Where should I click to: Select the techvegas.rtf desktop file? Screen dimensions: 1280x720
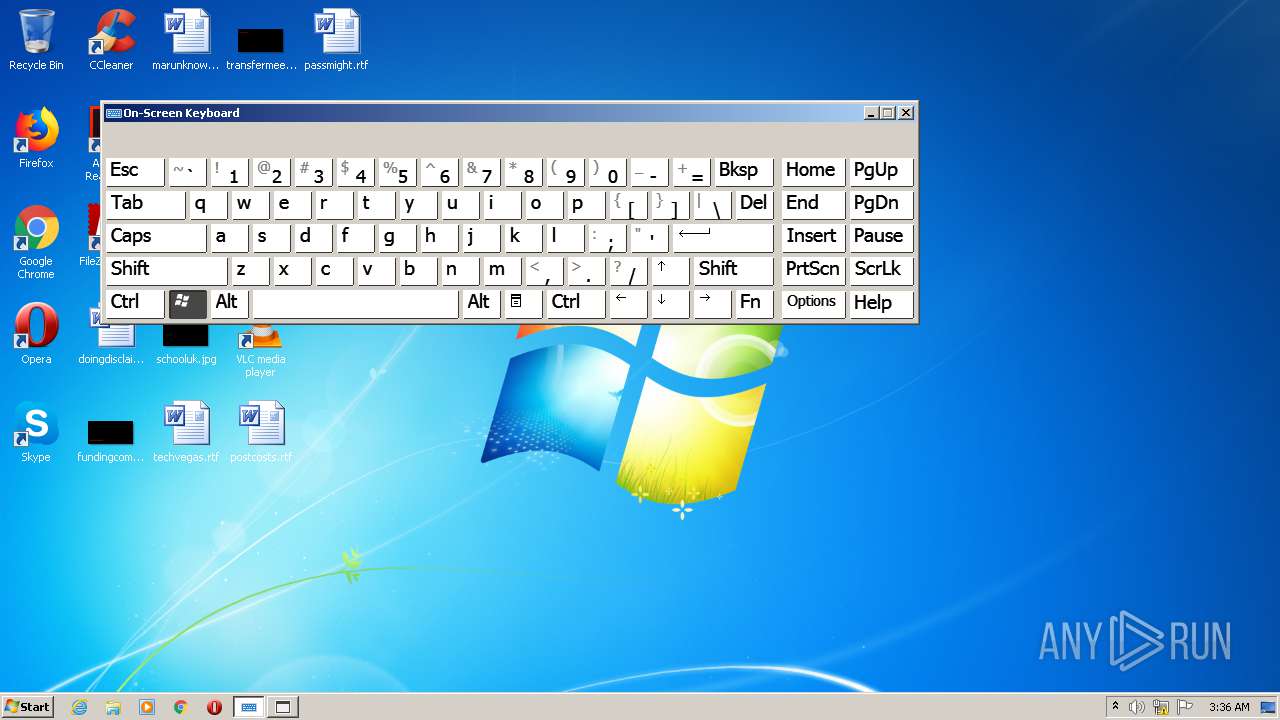tap(186, 432)
